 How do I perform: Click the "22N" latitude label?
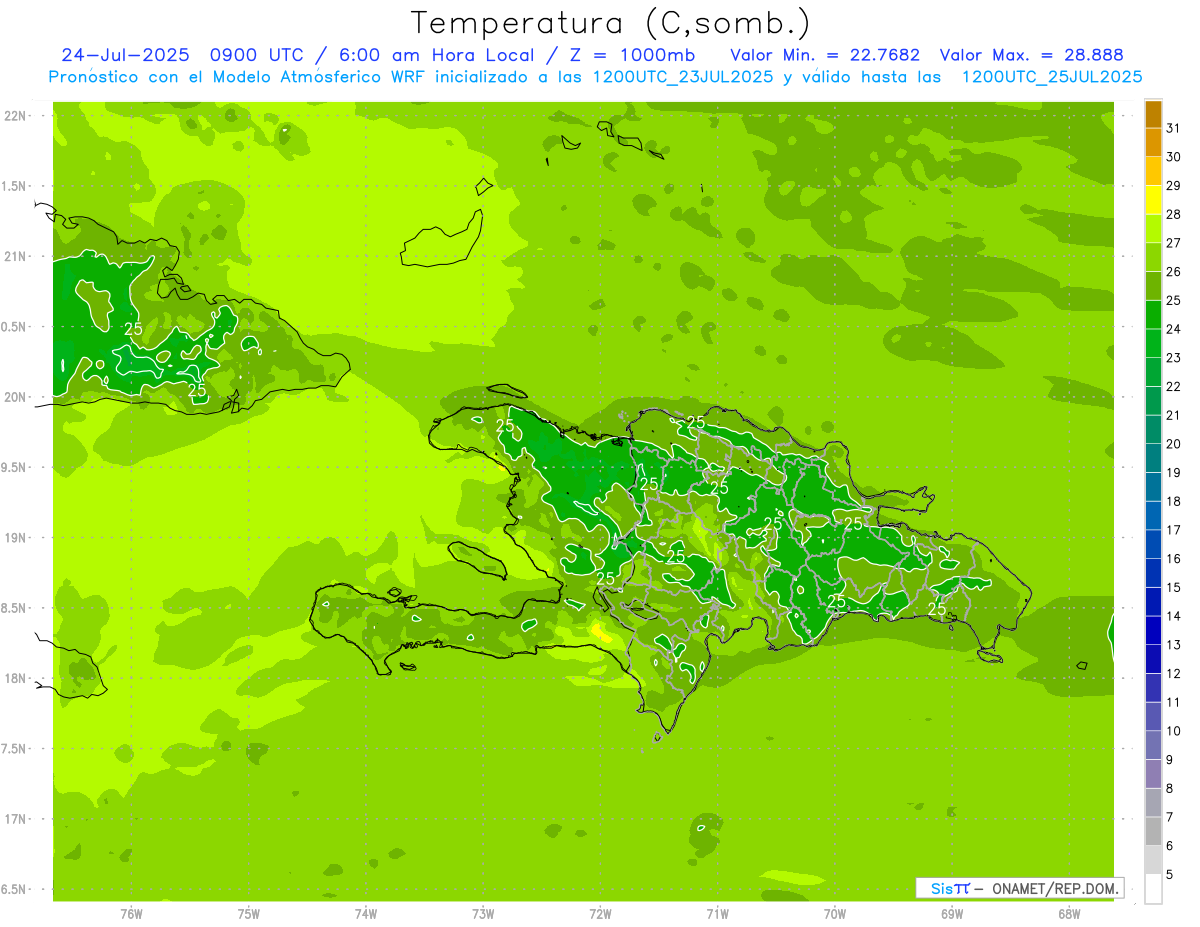[x=14, y=116]
